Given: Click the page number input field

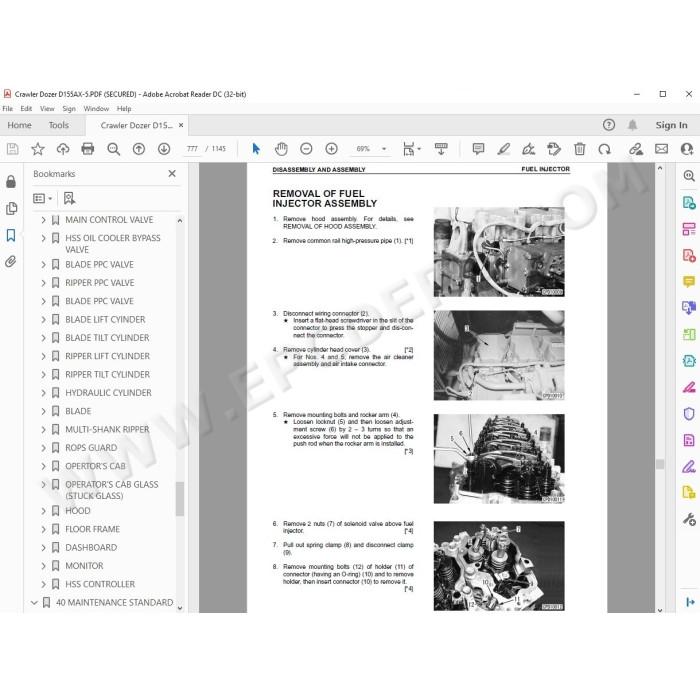Looking at the screenshot, I should coord(192,149).
